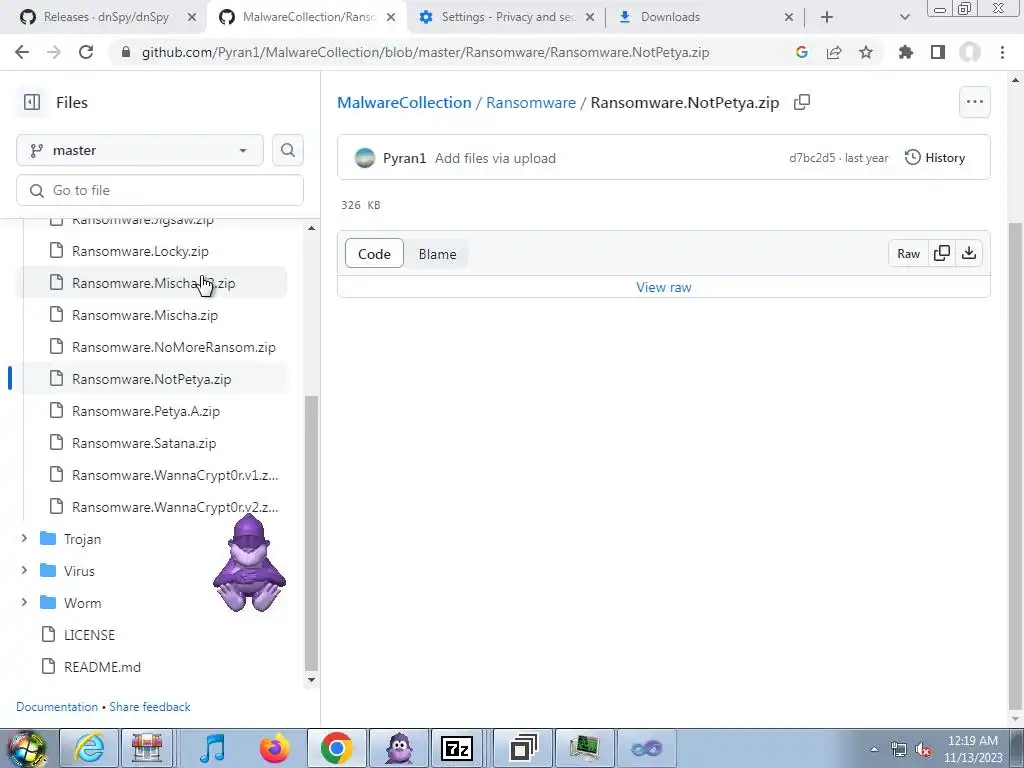
Task: Select the Code view tab
Action: 374,254
